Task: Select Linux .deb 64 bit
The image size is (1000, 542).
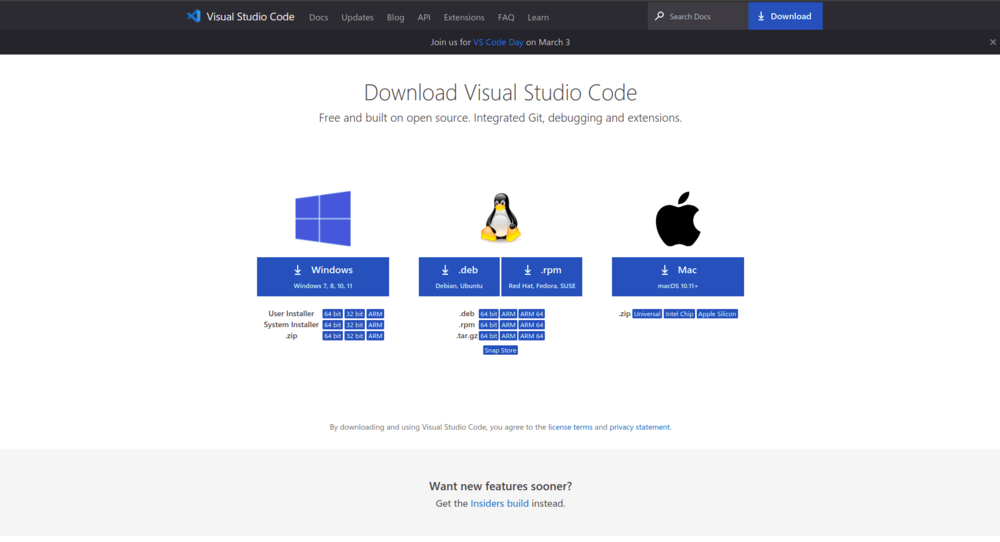Action: point(489,314)
